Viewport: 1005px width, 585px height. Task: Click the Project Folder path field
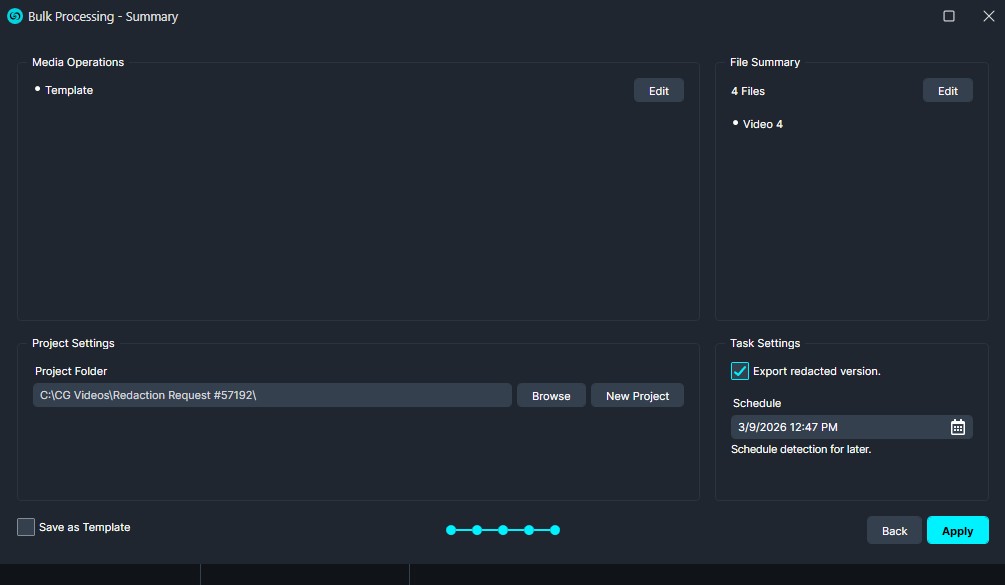(x=272, y=396)
